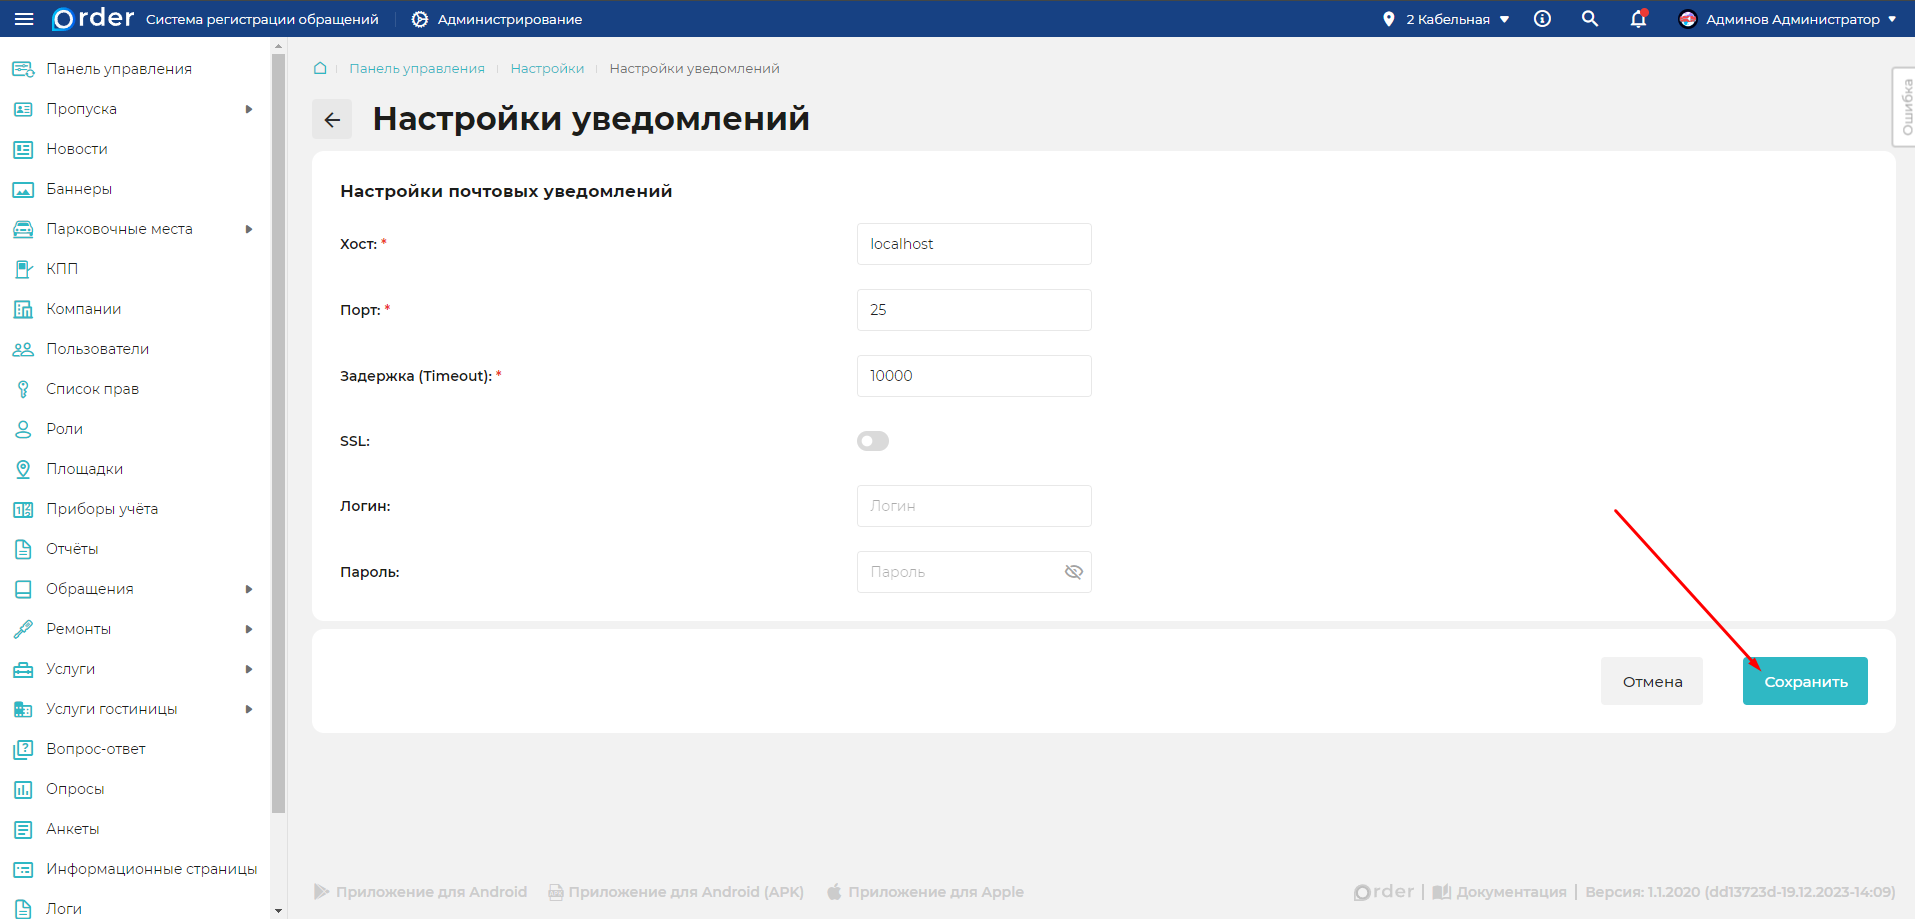The width and height of the screenshot is (1915, 919).
Task: Click the Отмена button
Action: pyautogui.click(x=1651, y=681)
